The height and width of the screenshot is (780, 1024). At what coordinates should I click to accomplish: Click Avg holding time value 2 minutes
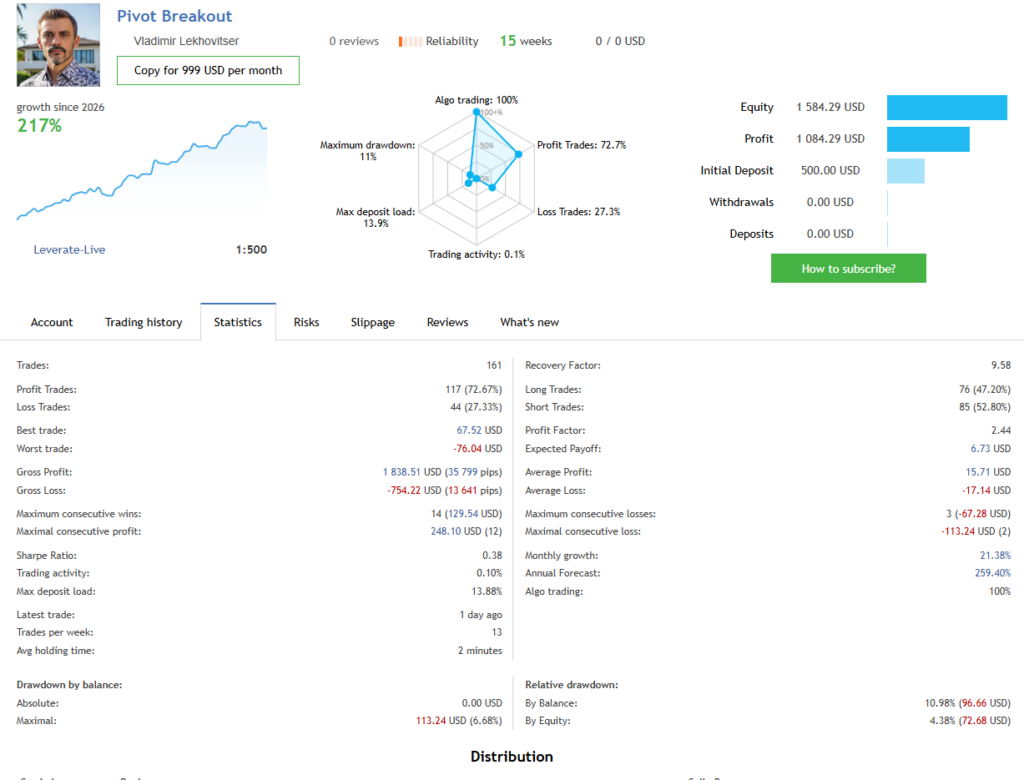pyautogui.click(x=480, y=651)
